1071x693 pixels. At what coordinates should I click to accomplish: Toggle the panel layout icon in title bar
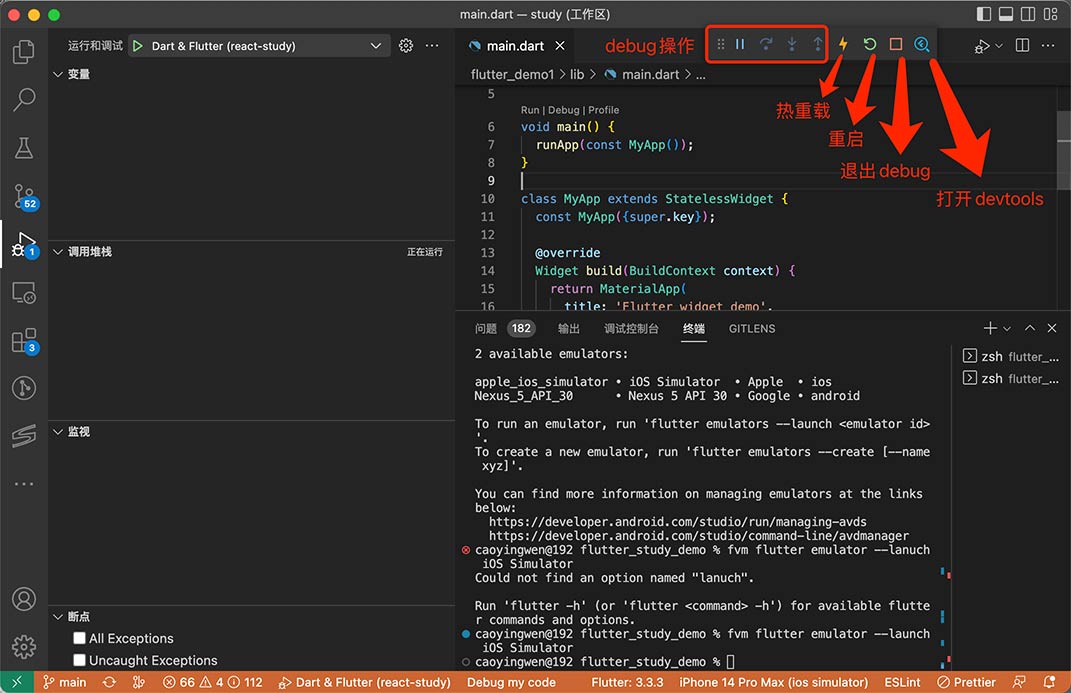(1006, 15)
